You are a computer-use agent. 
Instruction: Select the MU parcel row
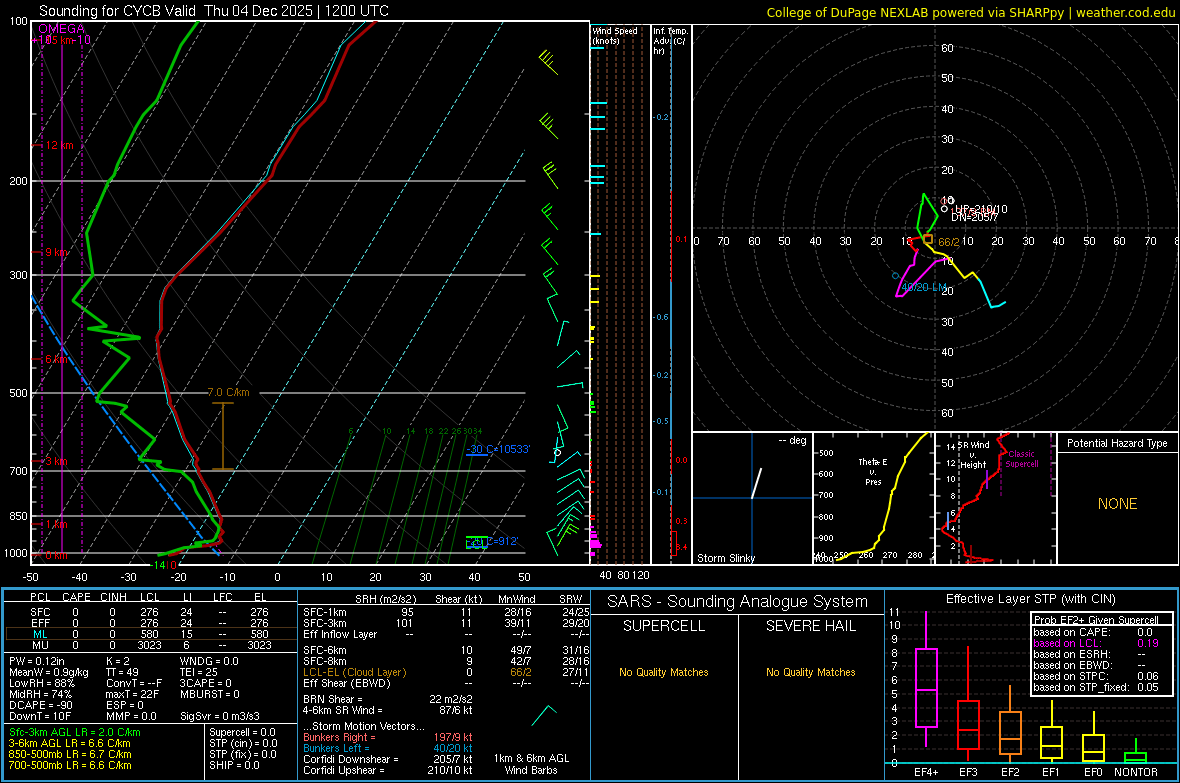150,645
